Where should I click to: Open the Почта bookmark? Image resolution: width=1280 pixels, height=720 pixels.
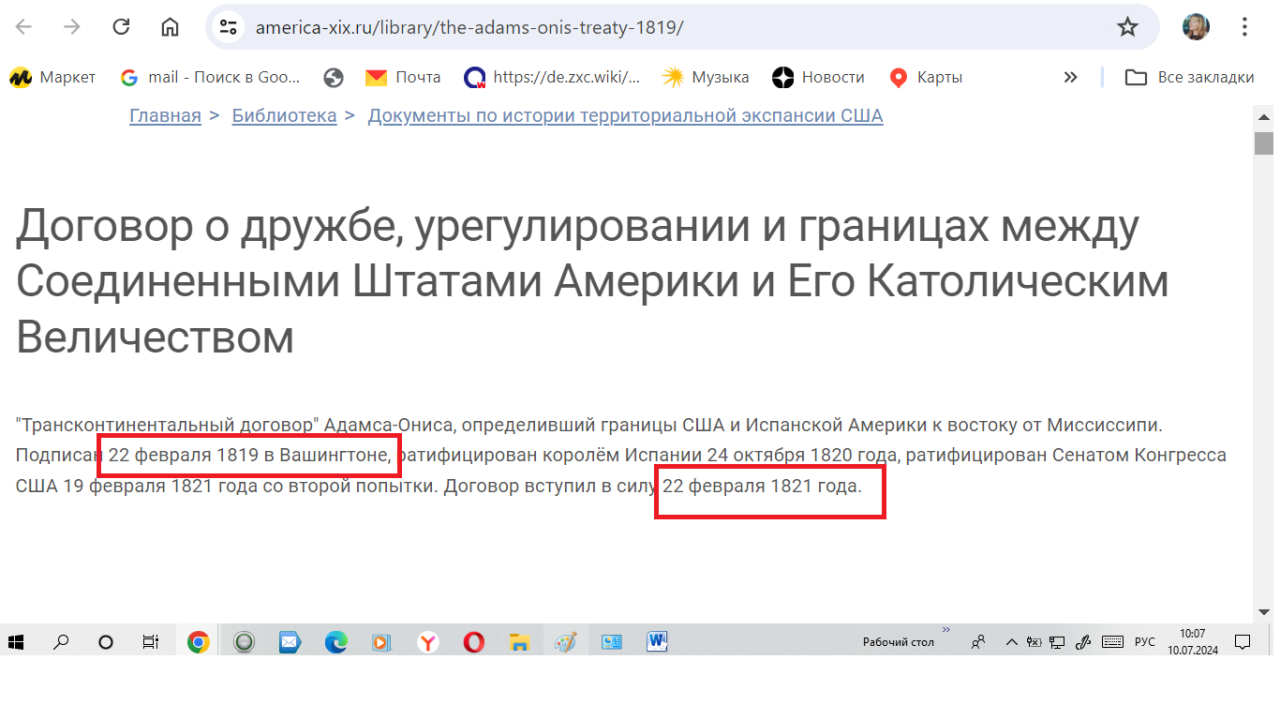click(403, 77)
